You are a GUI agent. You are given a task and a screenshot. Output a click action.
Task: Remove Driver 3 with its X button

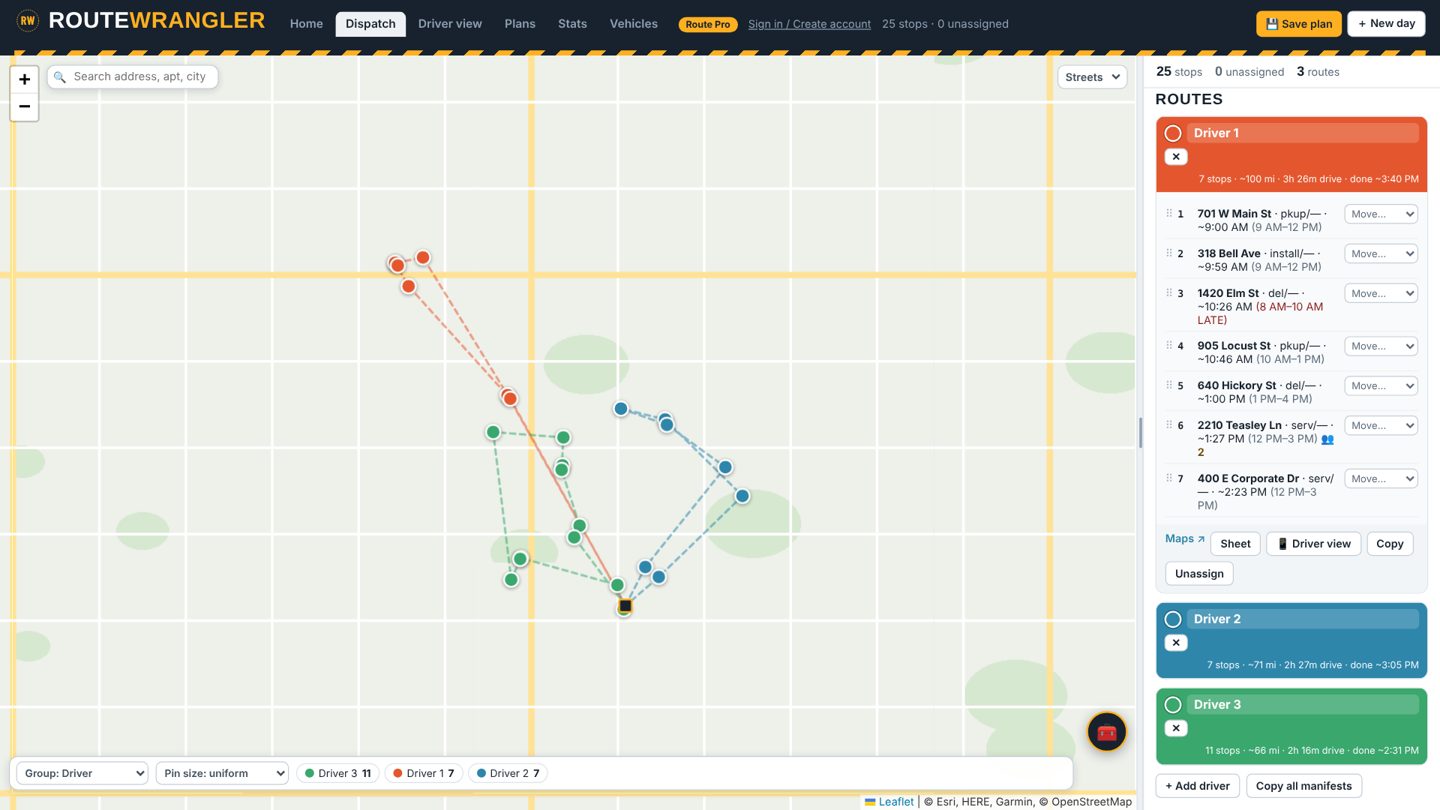pos(1176,728)
